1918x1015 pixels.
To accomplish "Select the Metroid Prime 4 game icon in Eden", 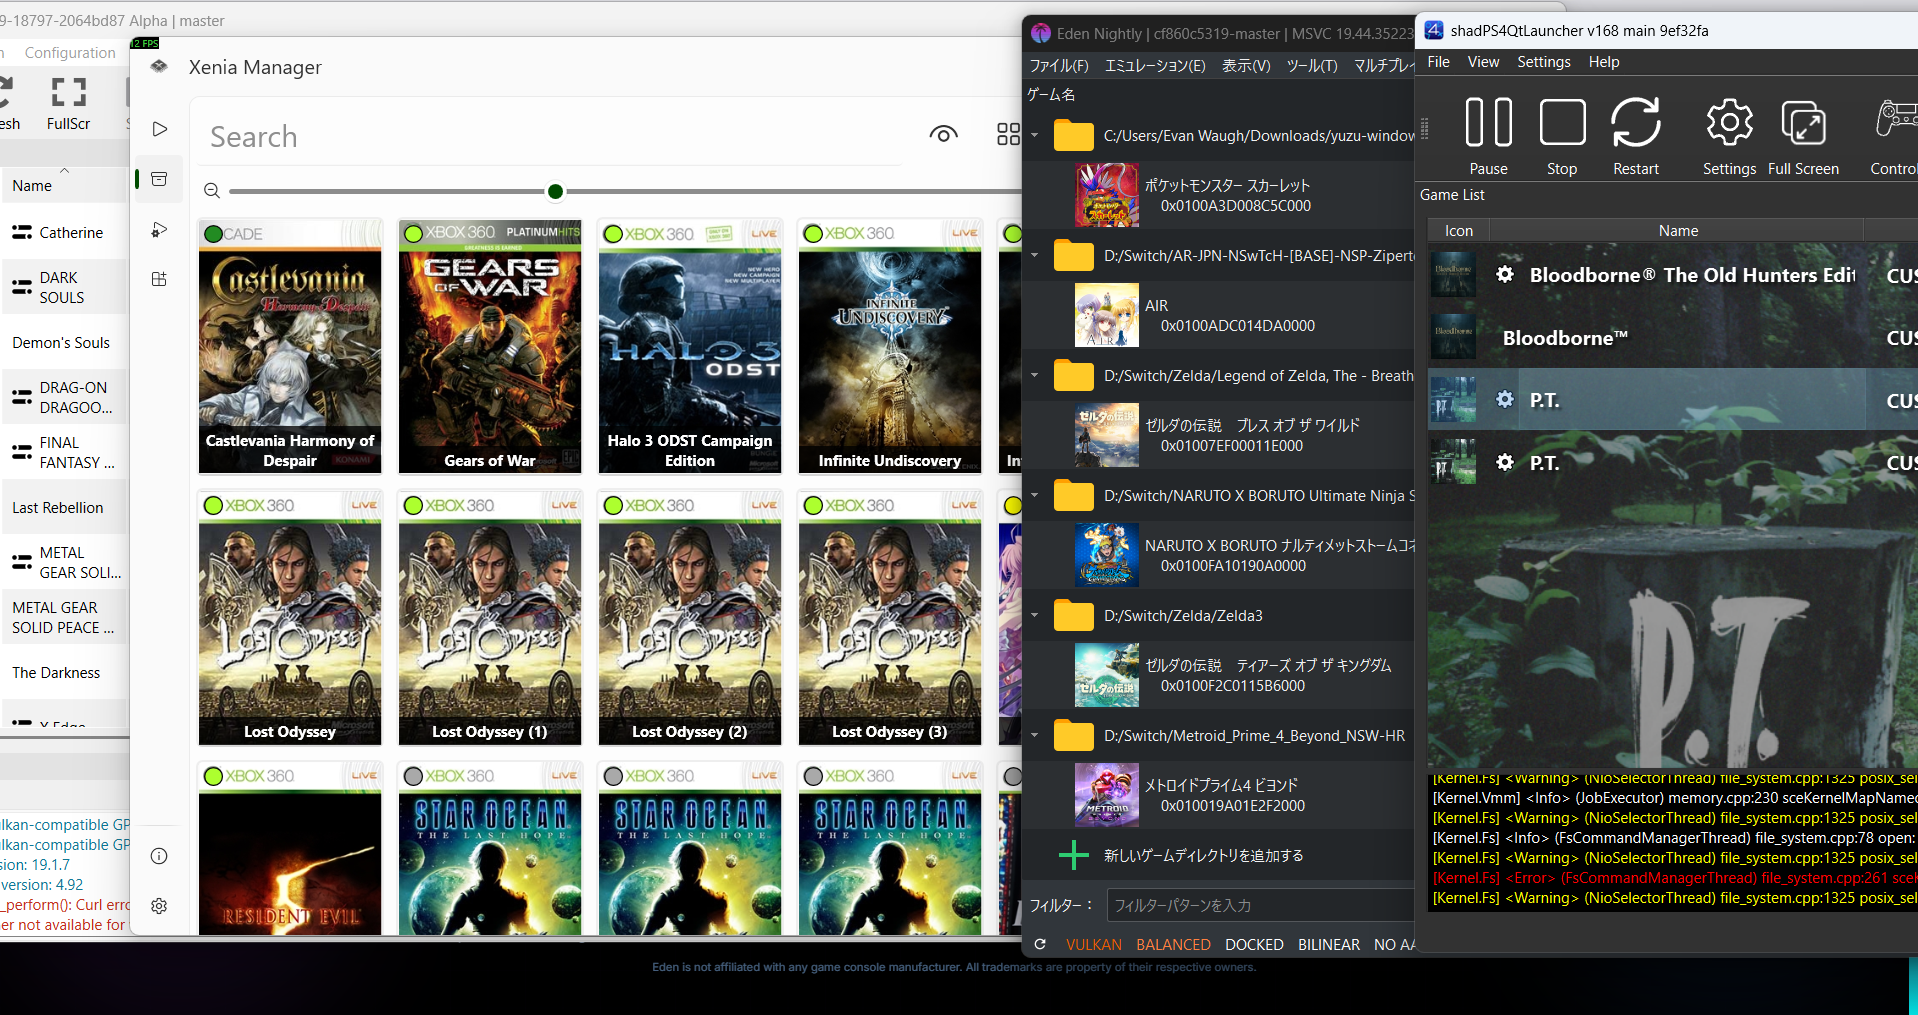I will click(1107, 795).
